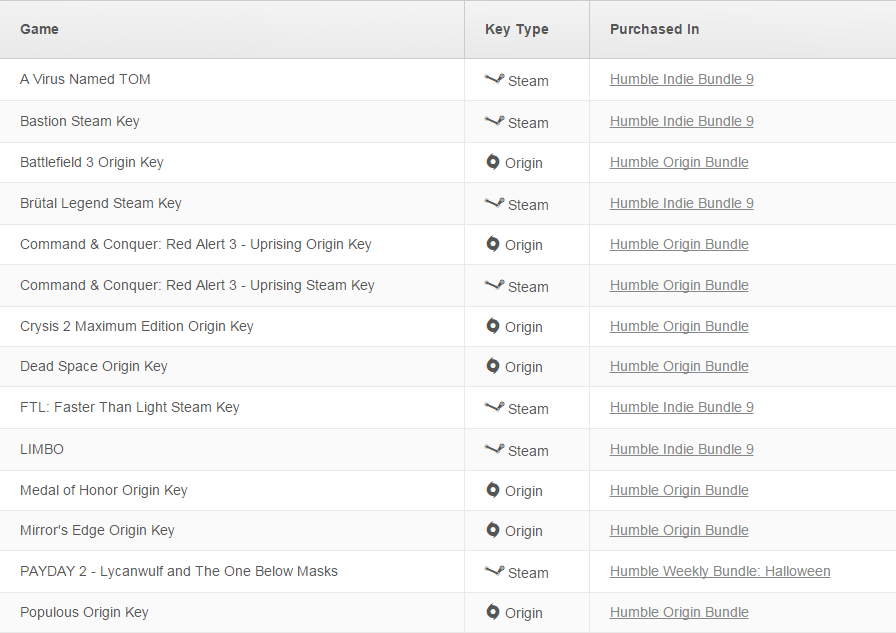The height and width of the screenshot is (633, 896).
Task: Open the Humble Origin Bundle link for the Uprising Steam Key
Action: [679, 285]
